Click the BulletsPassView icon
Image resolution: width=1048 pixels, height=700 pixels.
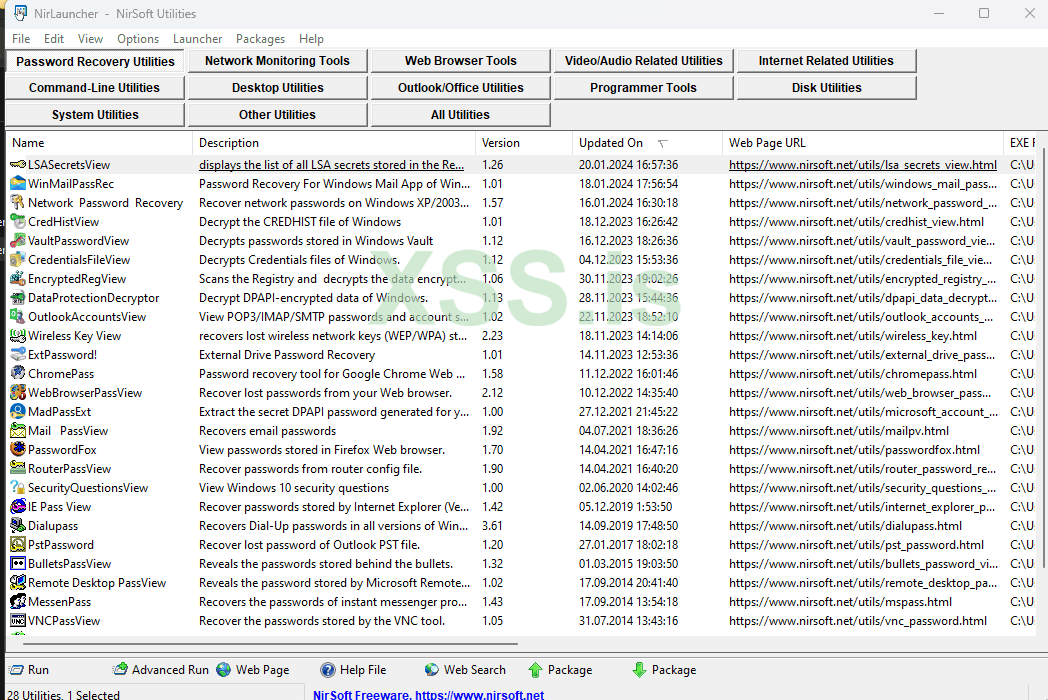(18, 564)
